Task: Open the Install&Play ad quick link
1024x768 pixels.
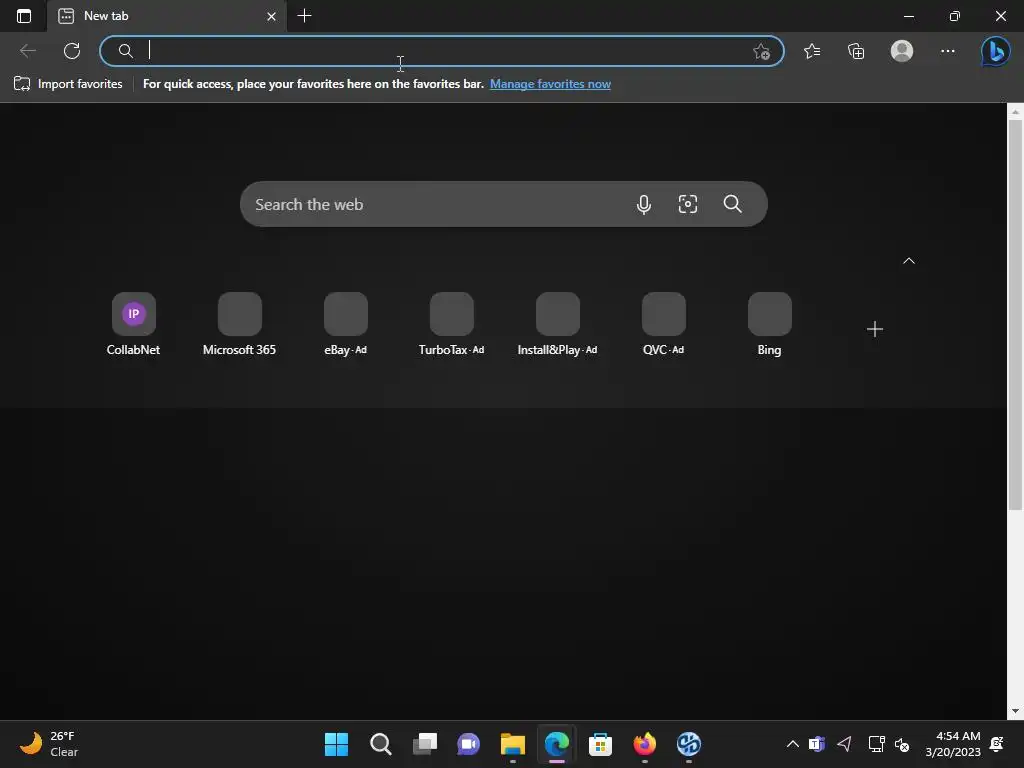Action: [557, 325]
